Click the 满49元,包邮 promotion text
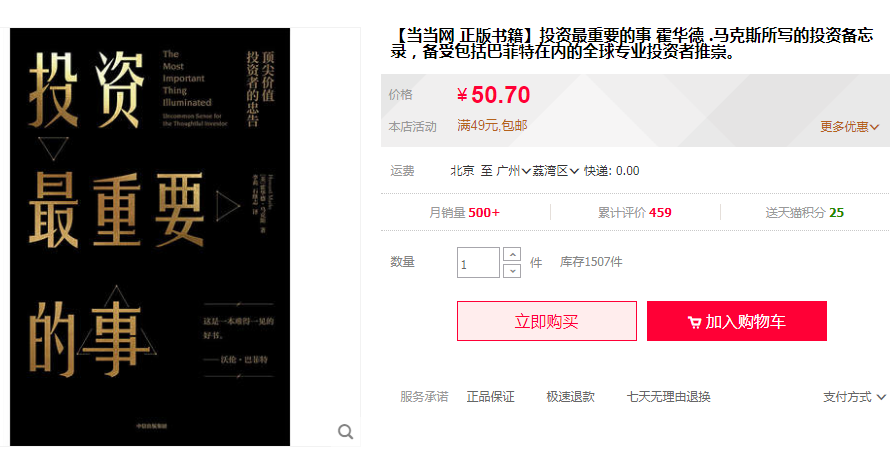The image size is (890, 458). (x=492, y=125)
